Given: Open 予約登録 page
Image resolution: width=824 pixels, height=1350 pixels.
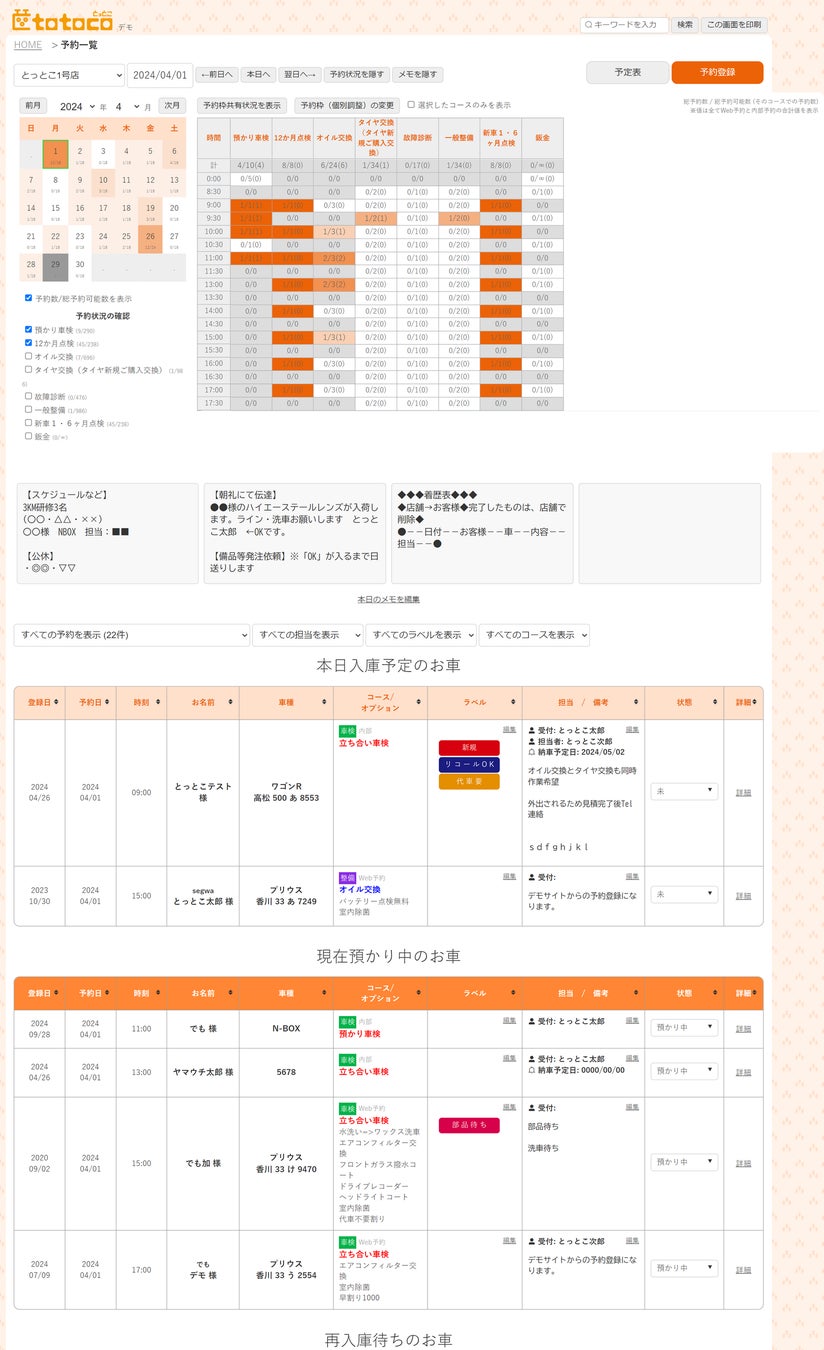Looking at the screenshot, I should click(717, 73).
